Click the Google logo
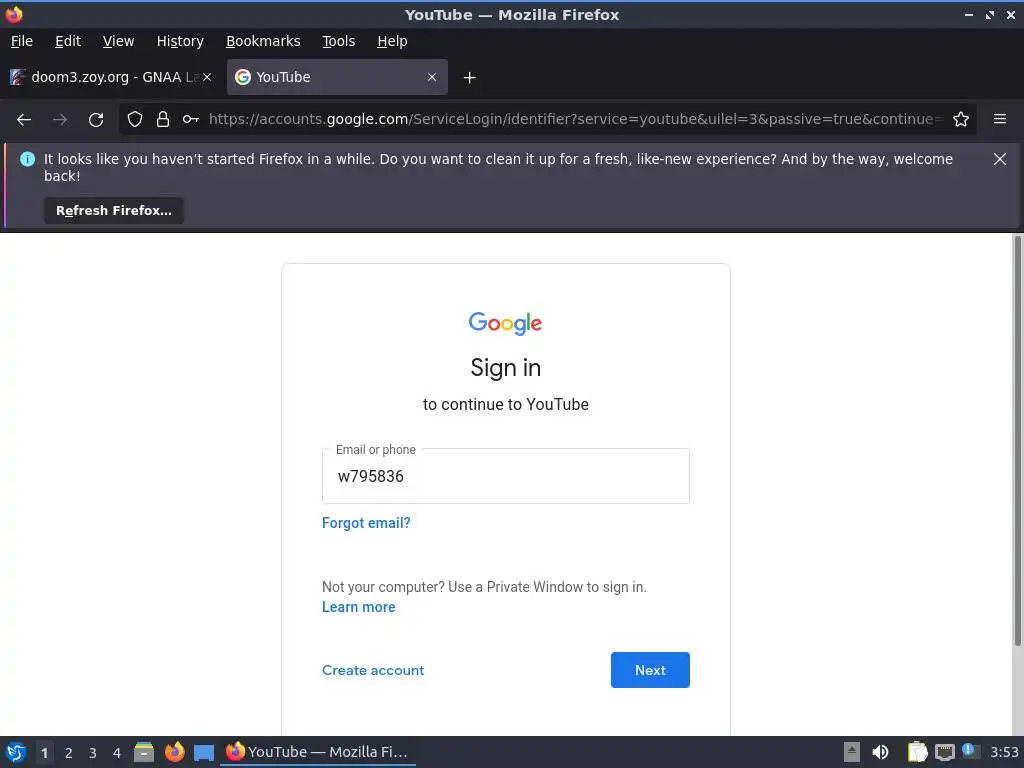This screenshot has width=1024, height=768. pos(505,323)
